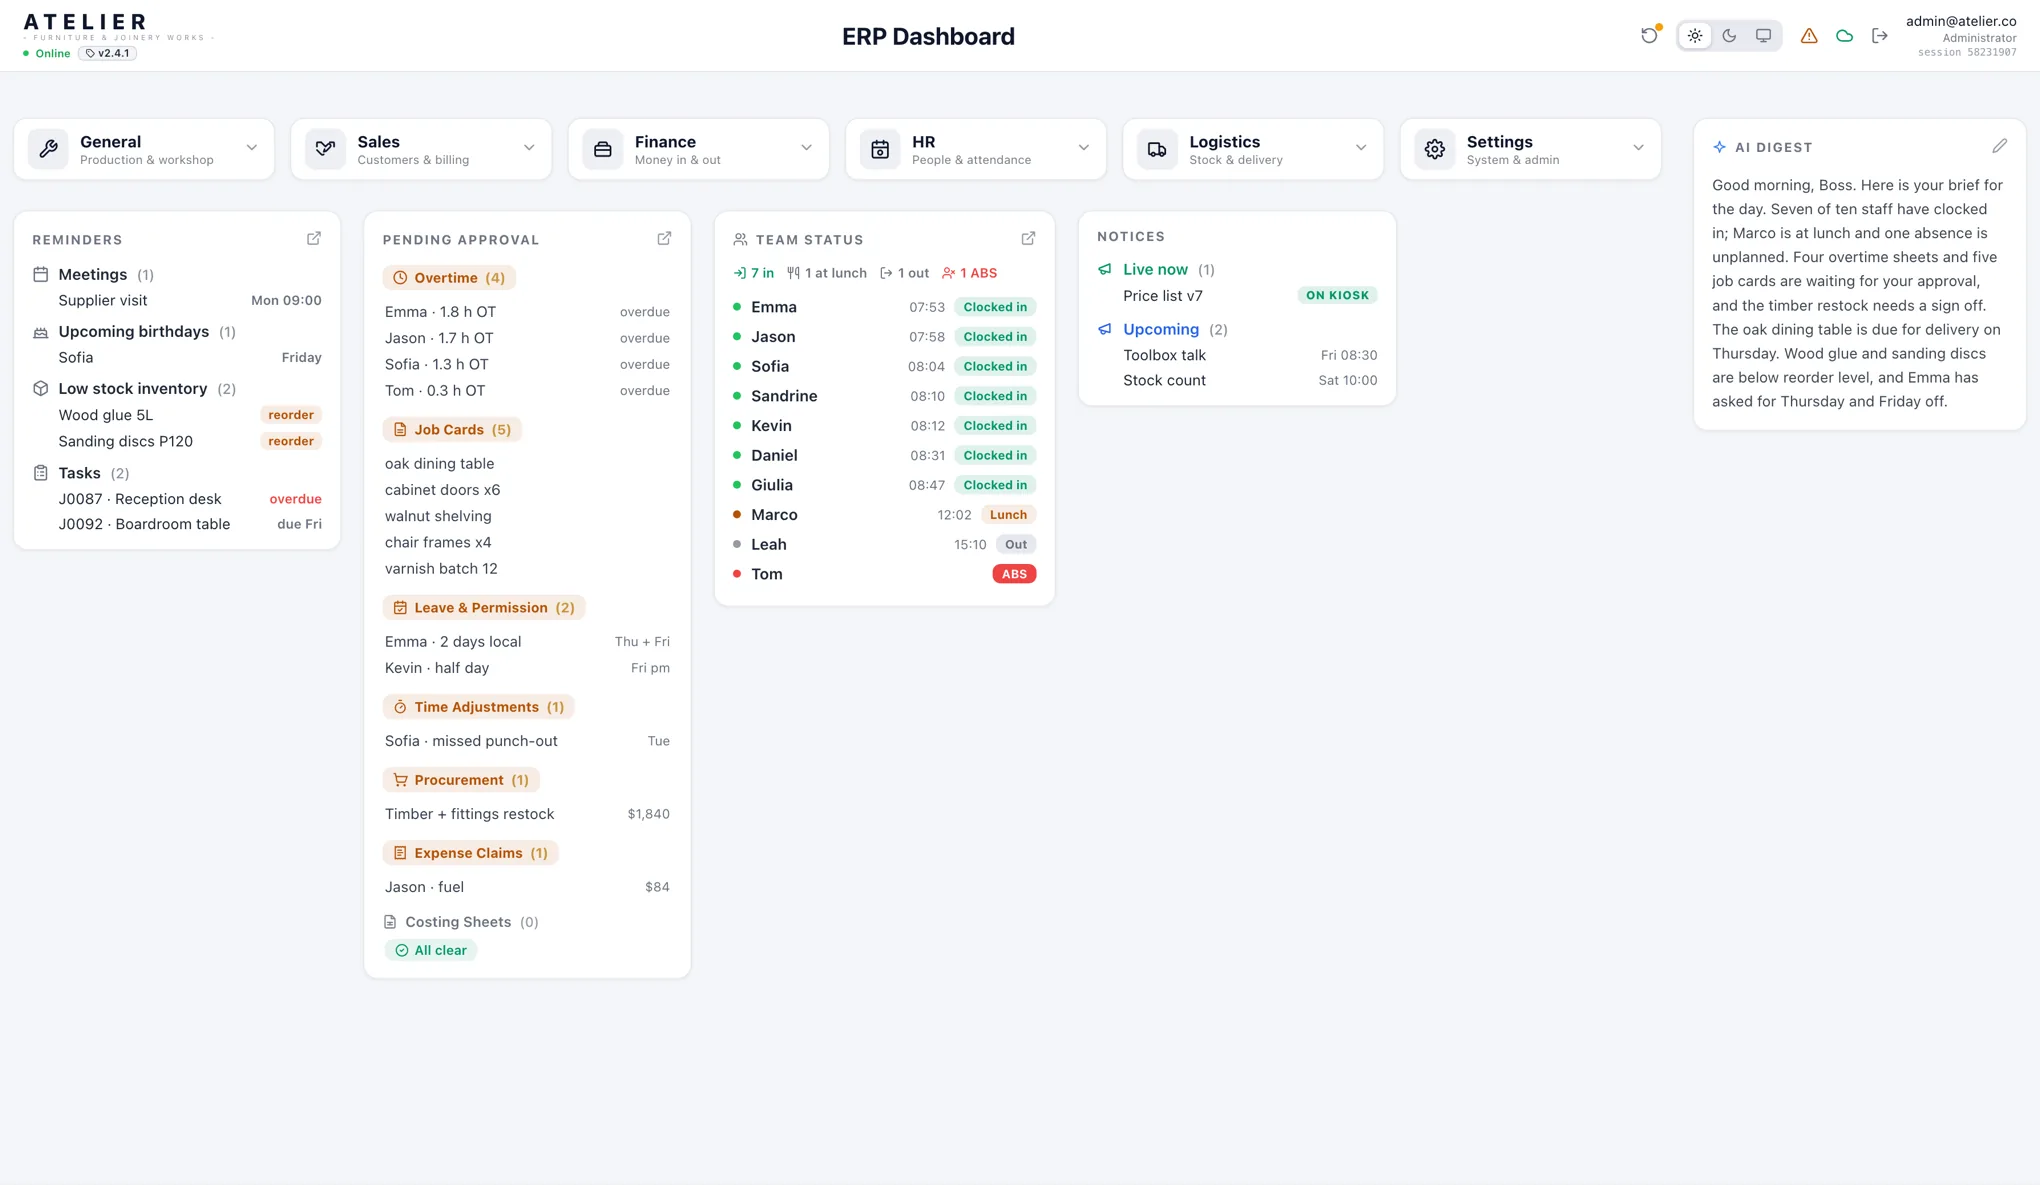The image size is (2040, 1185).
Task: Click the Sales handshake icon
Action: point(325,149)
